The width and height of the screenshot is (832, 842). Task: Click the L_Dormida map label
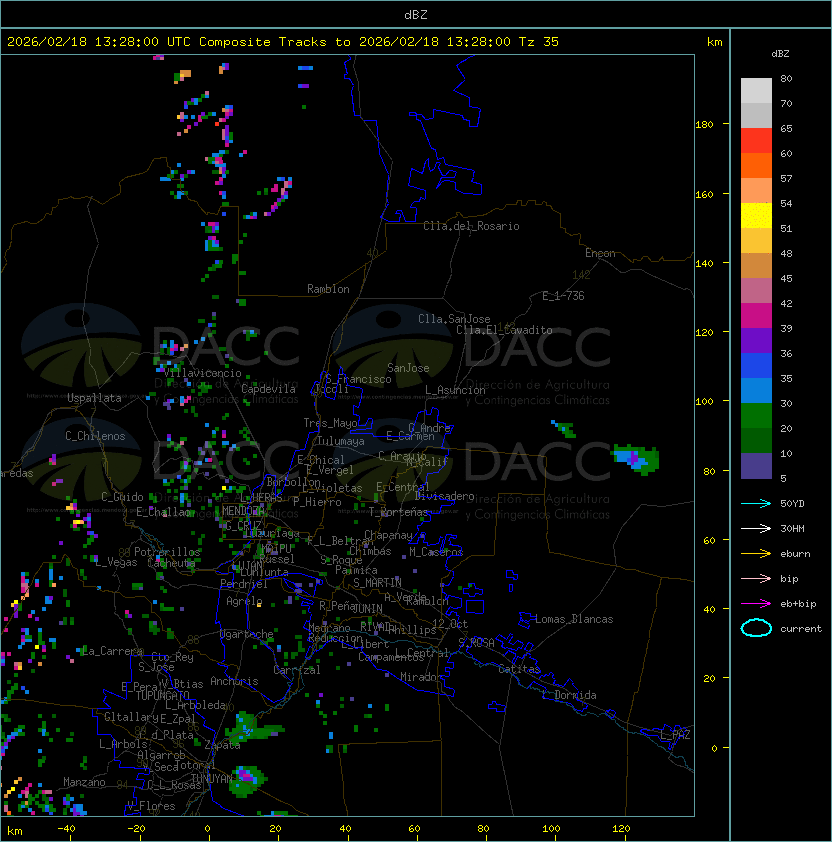pyautogui.click(x=569, y=695)
